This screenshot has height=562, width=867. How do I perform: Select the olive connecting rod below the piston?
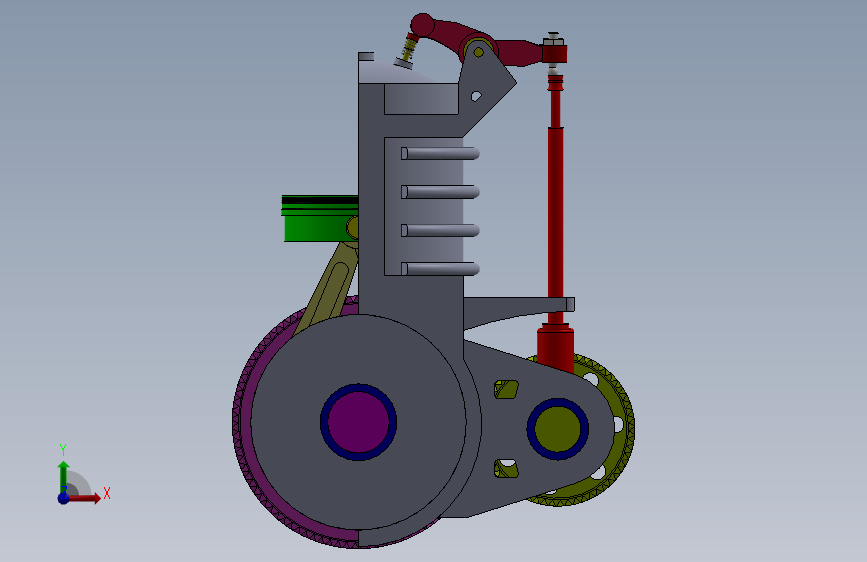click(x=331, y=290)
